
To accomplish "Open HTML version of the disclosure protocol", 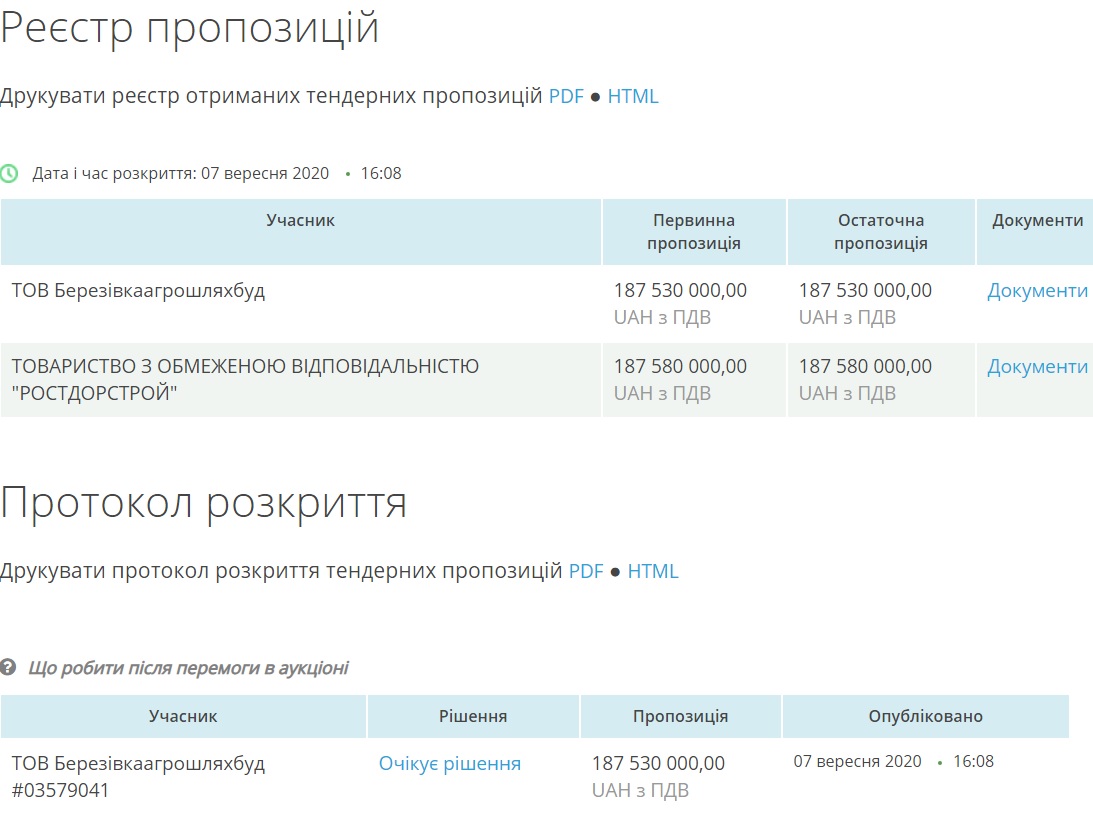I will (x=652, y=571).
